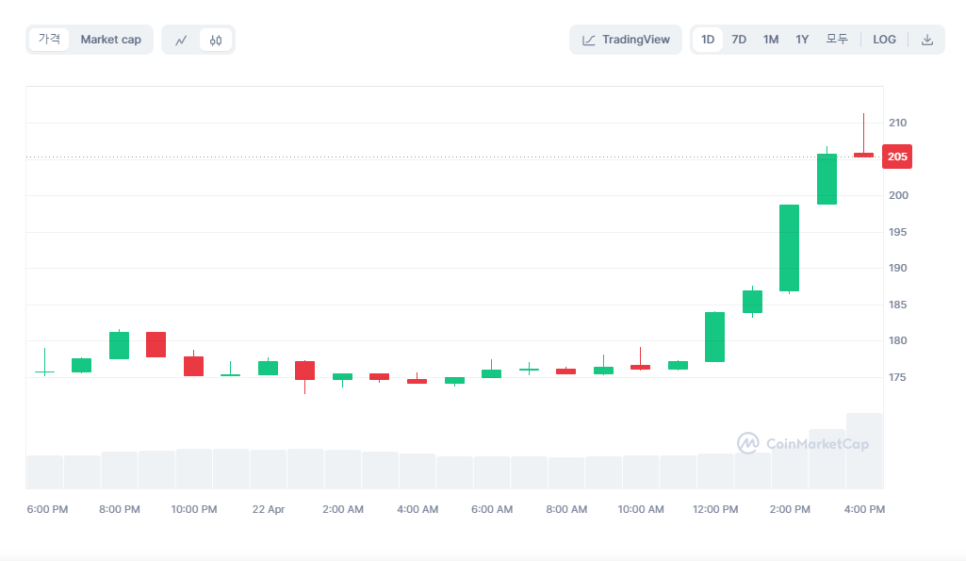
Task: Click the 200 price axis label
Action: tap(898, 195)
